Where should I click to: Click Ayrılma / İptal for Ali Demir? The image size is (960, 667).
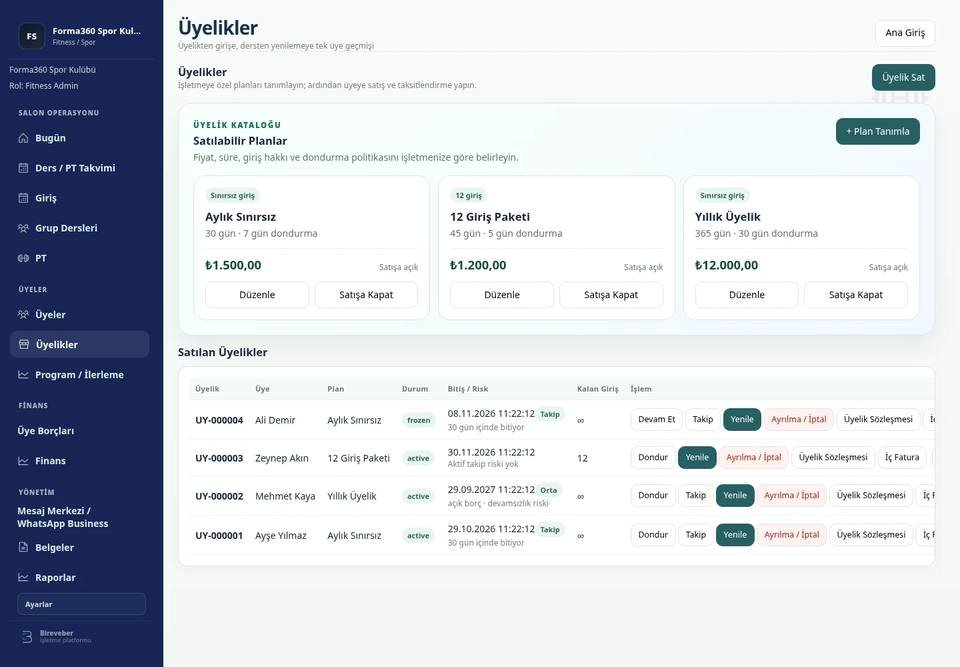click(x=799, y=420)
